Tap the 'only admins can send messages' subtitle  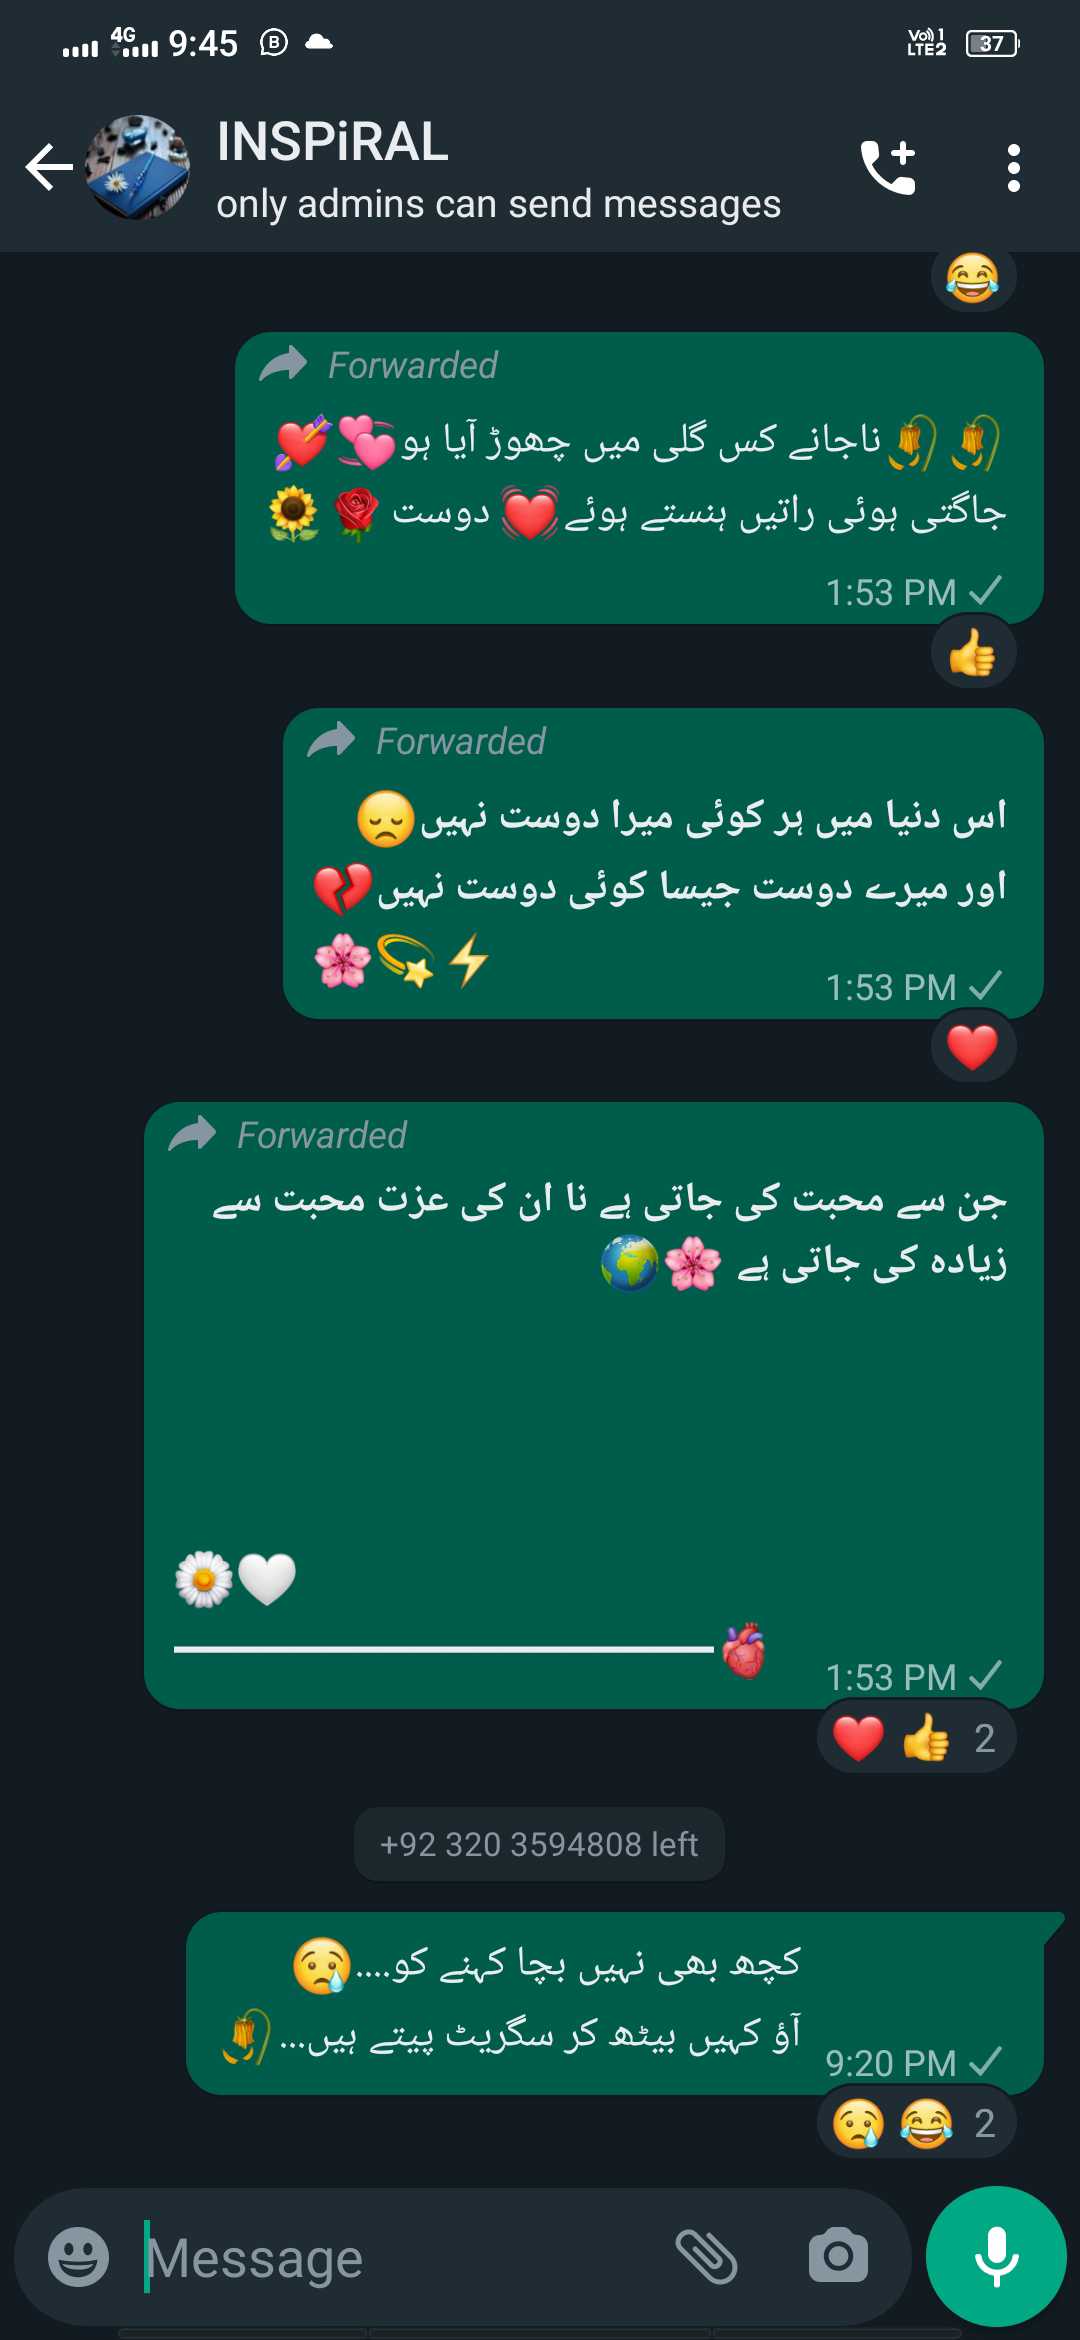(x=498, y=204)
